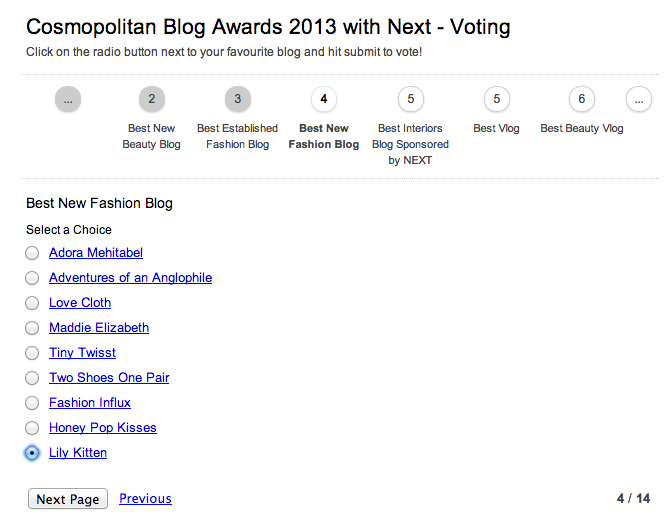This screenshot has height=529, width=664.
Task: Open step 6 Best Beauty Vlog
Action: coord(581,99)
